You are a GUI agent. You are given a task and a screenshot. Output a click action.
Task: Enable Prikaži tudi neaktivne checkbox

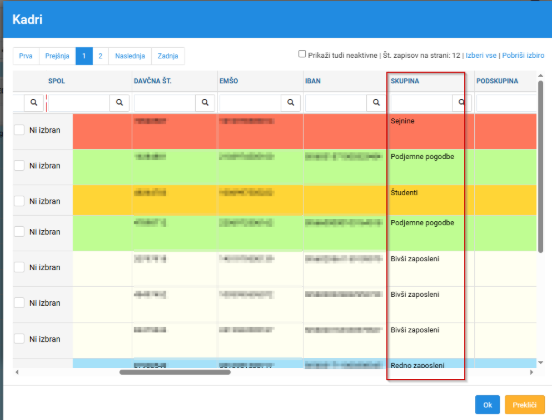[x=302, y=54]
